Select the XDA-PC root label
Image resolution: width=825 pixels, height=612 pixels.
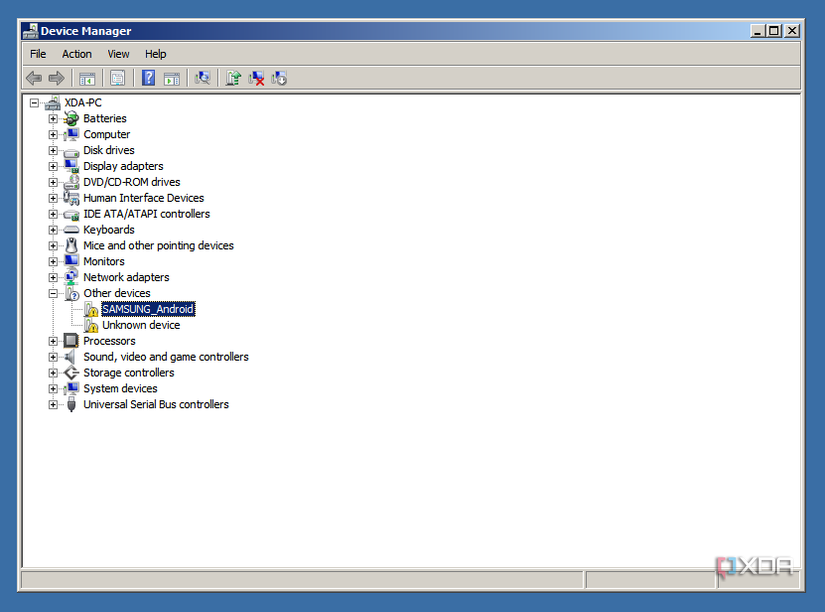(83, 103)
